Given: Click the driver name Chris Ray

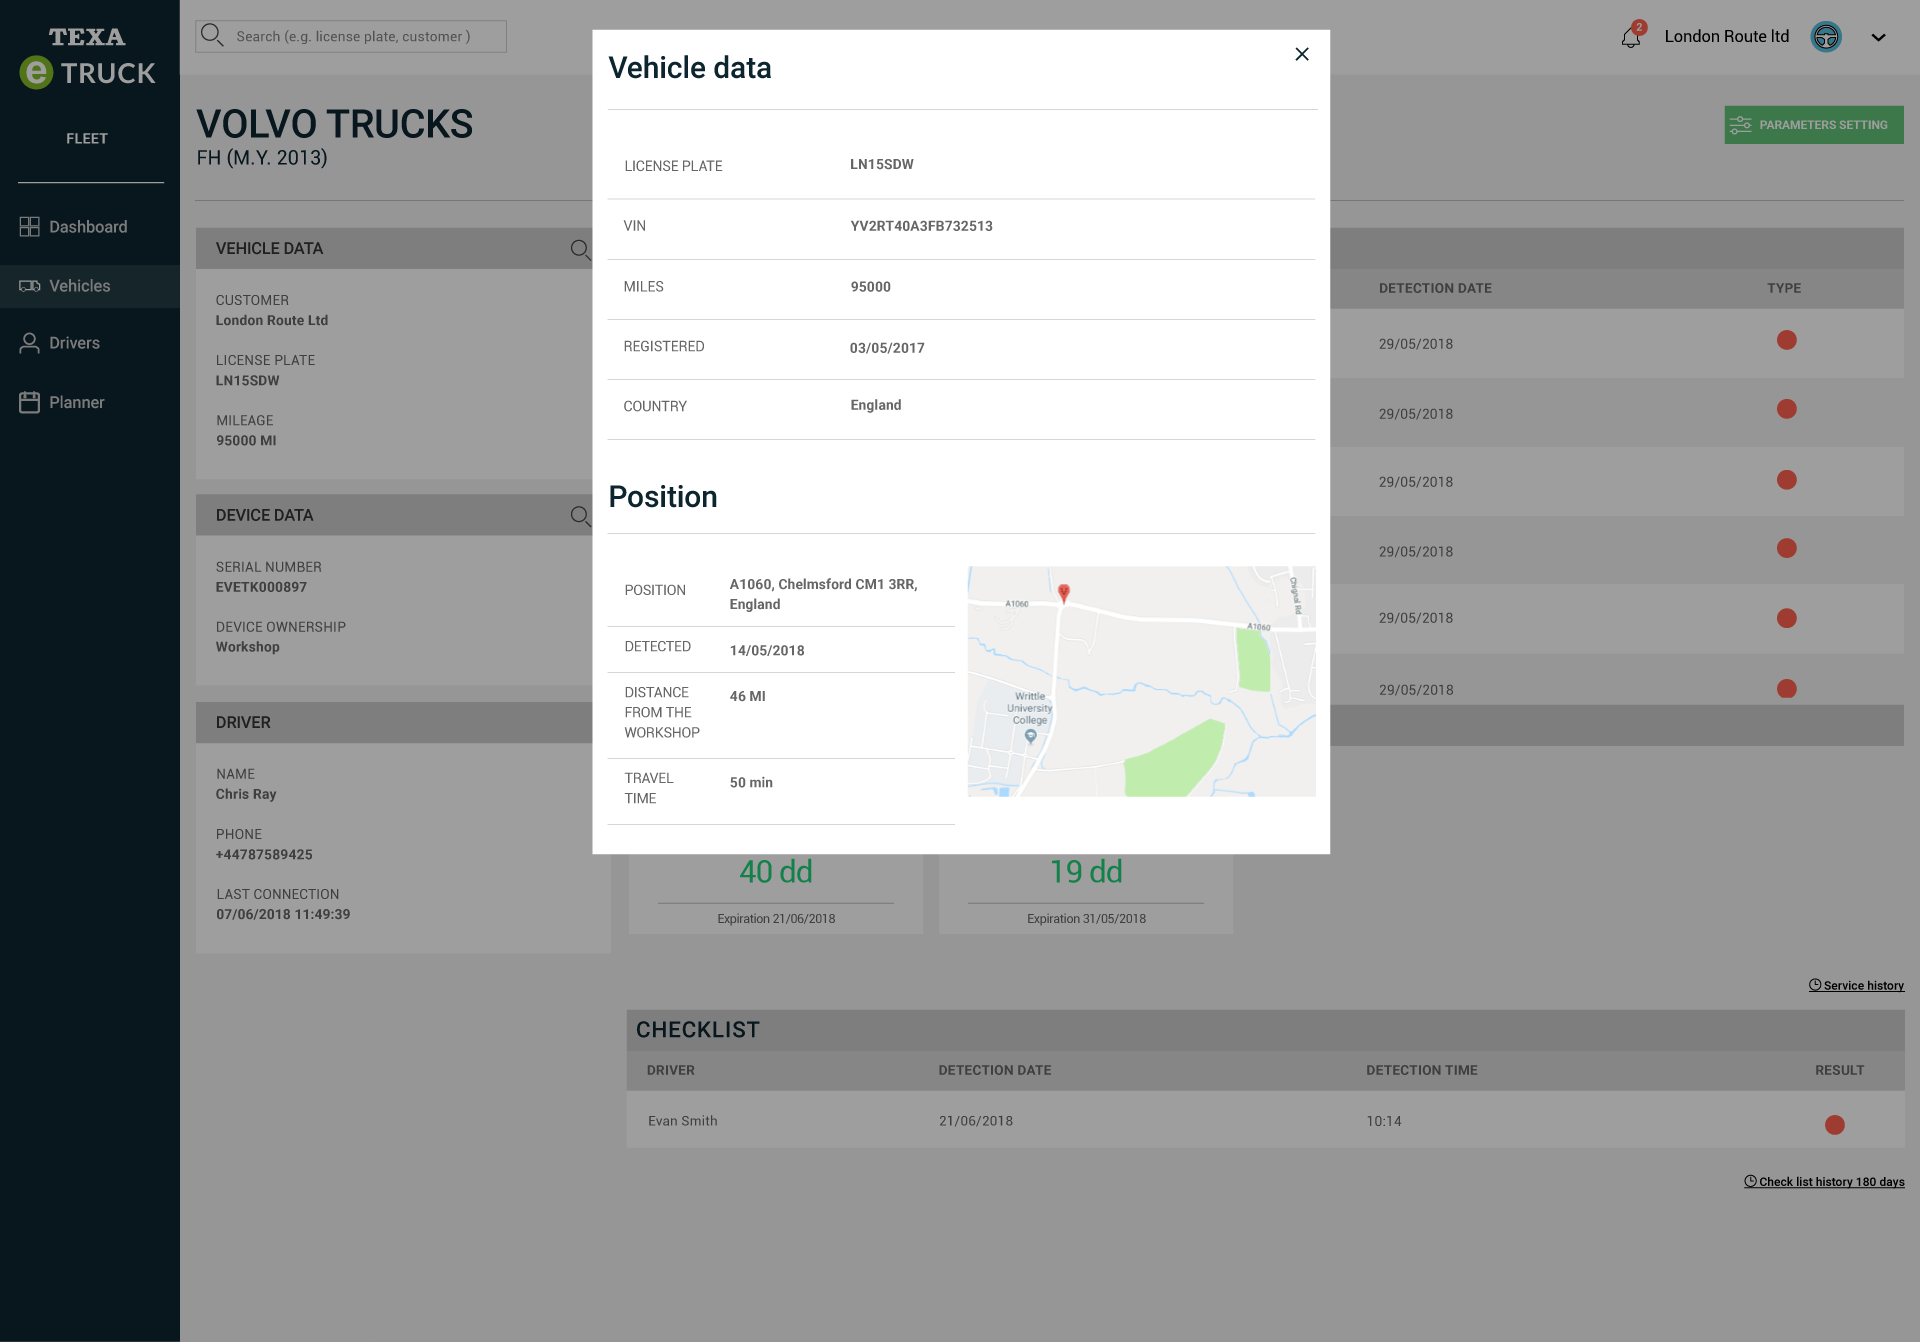Looking at the screenshot, I should click(x=246, y=794).
